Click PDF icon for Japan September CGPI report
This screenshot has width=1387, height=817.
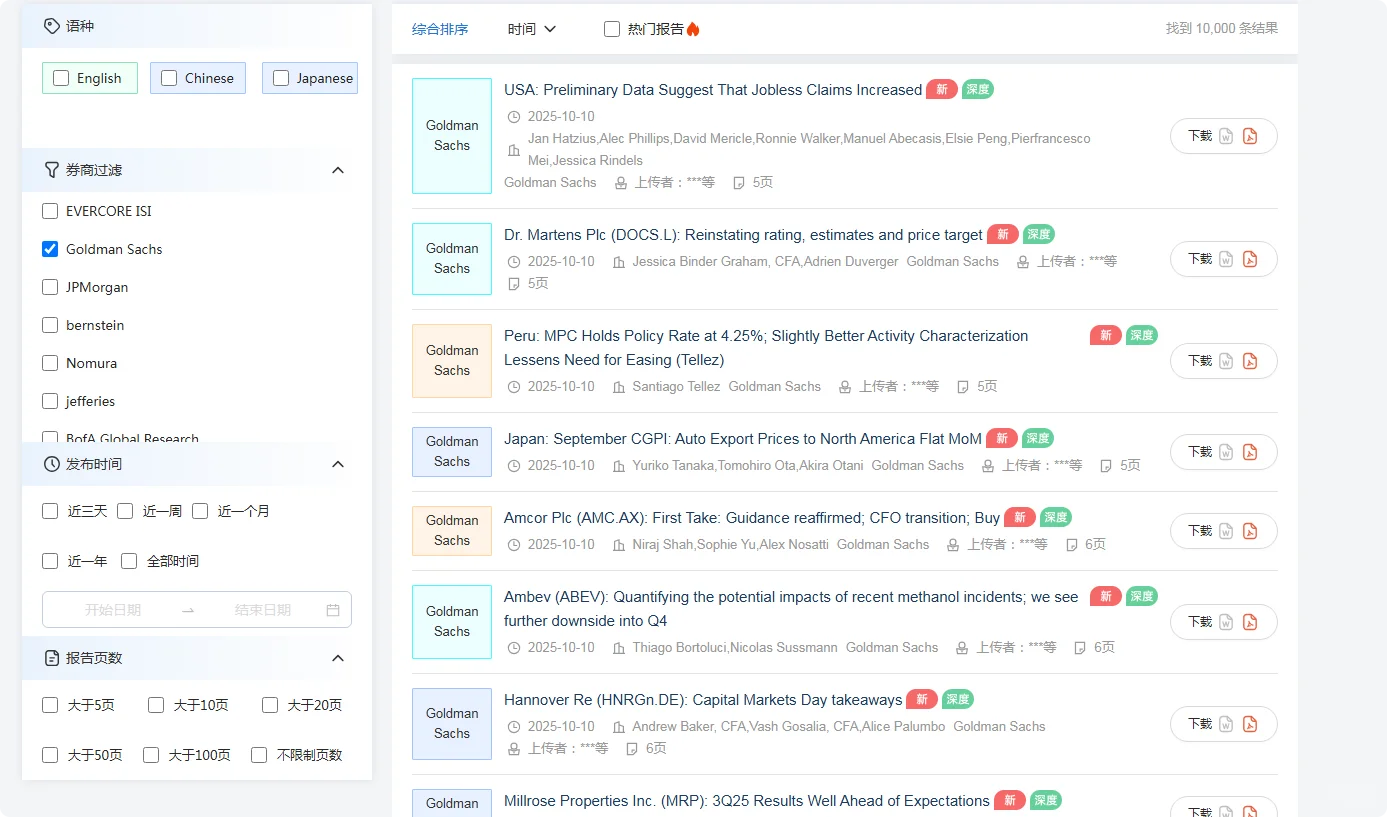click(x=1250, y=452)
